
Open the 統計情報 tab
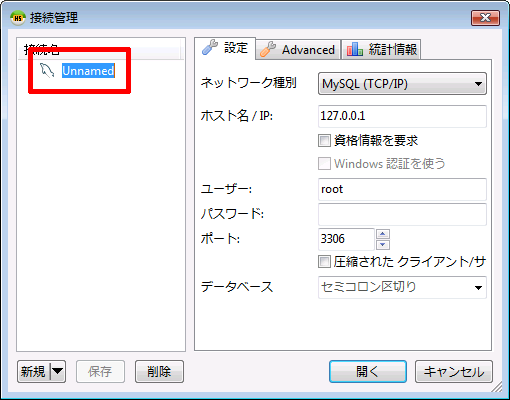pos(381,50)
